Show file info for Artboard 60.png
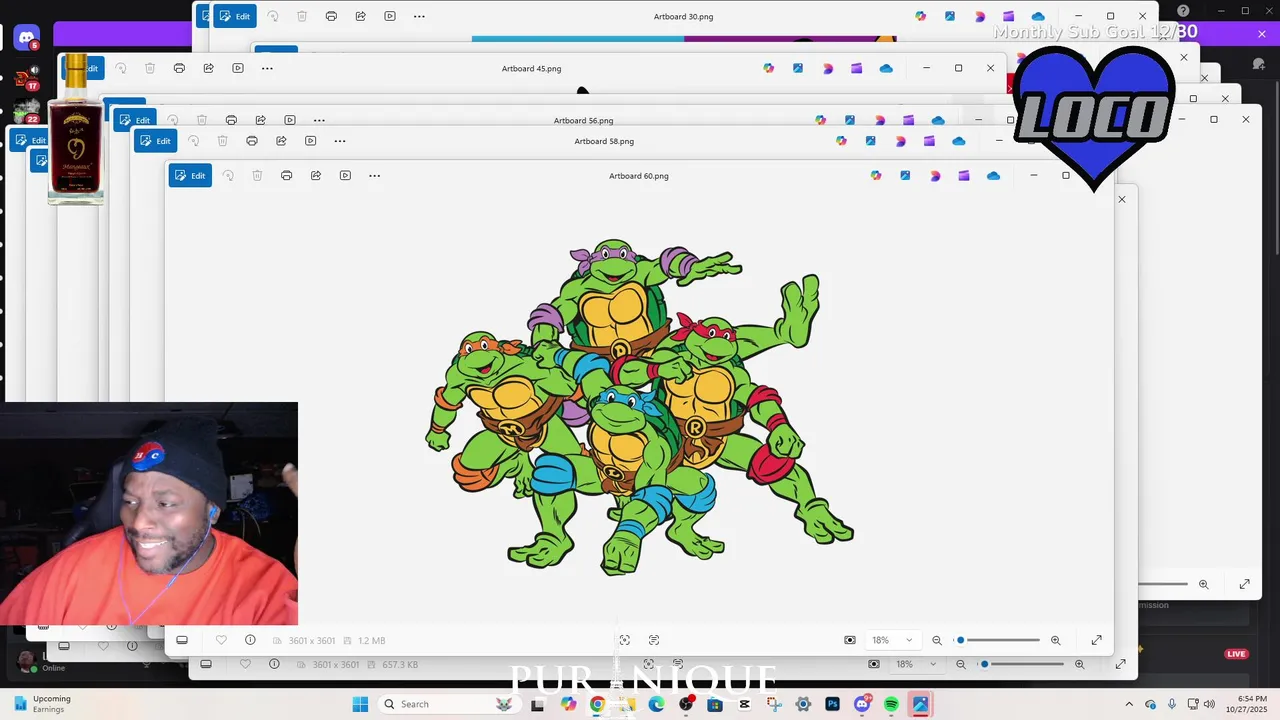This screenshot has height=720, width=1280. pos(250,640)
